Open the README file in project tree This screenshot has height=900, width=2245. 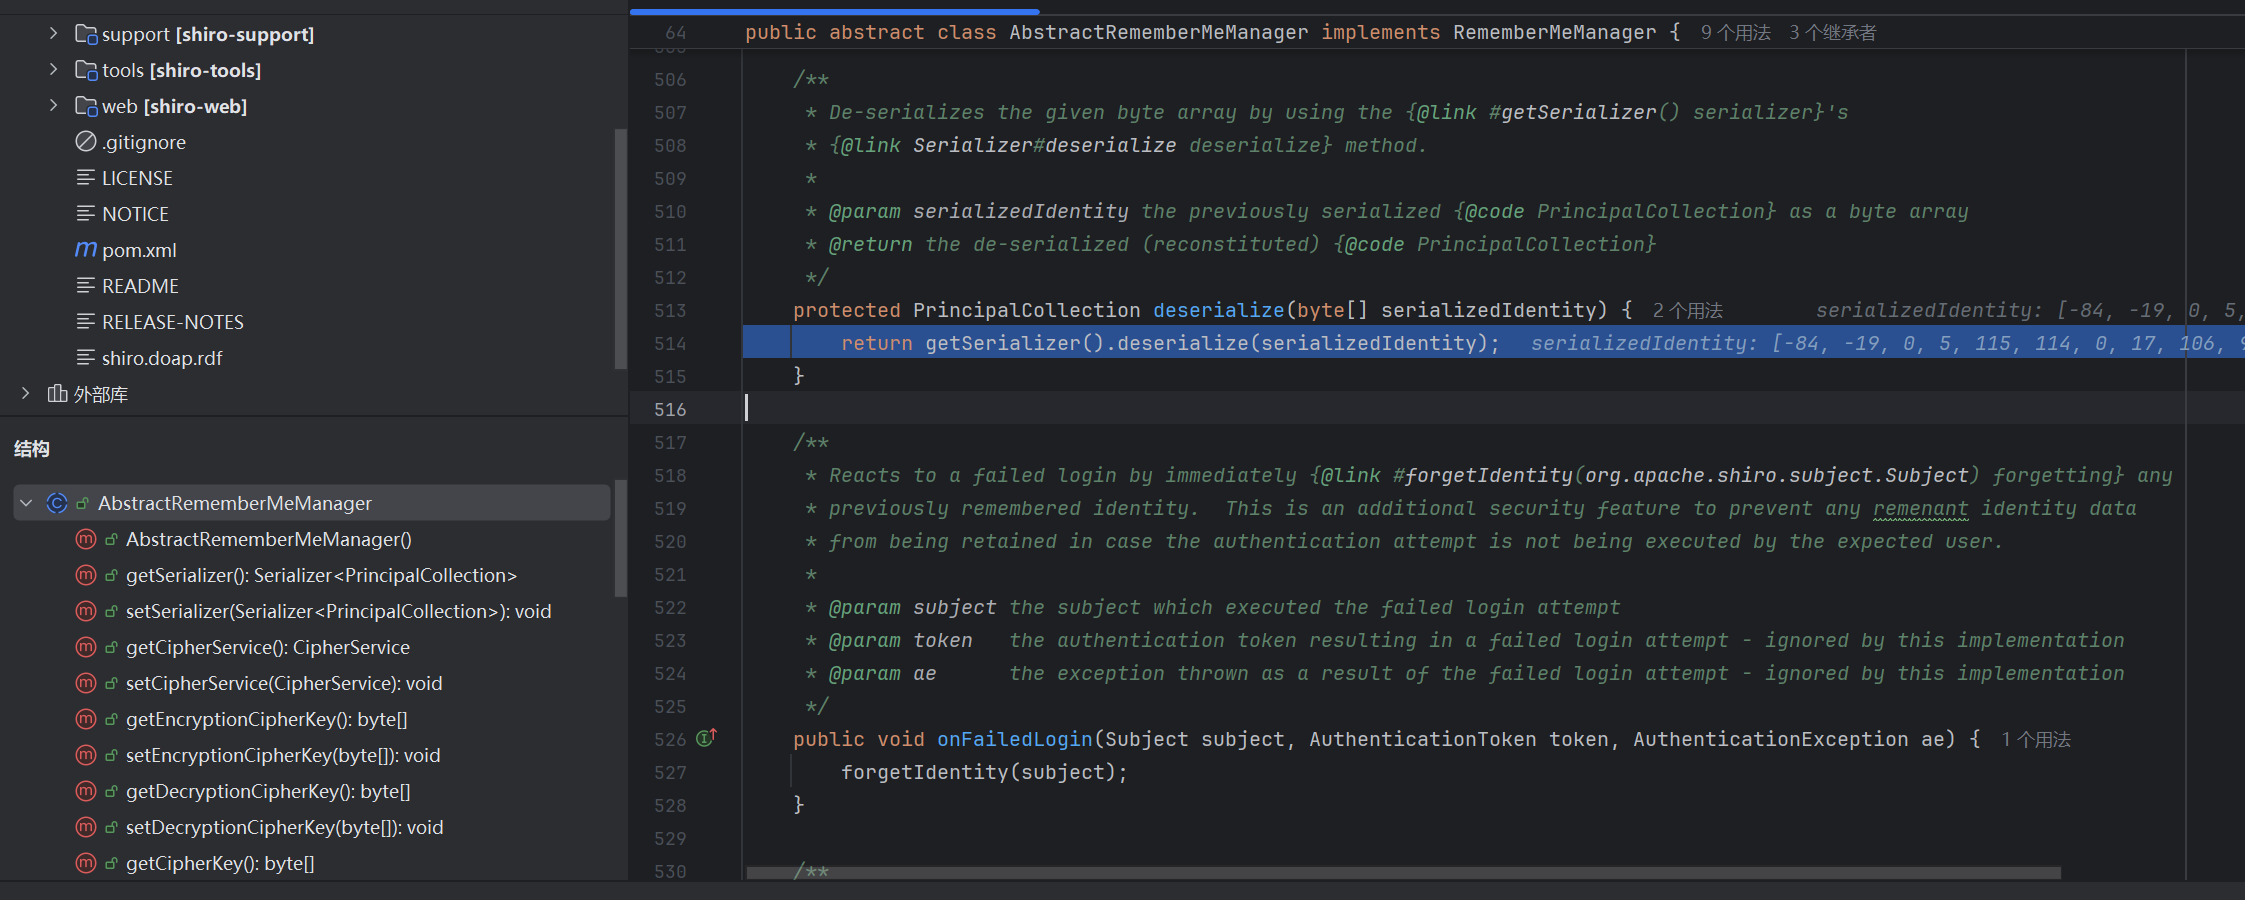pyautogui.click(x=140, y=286)
